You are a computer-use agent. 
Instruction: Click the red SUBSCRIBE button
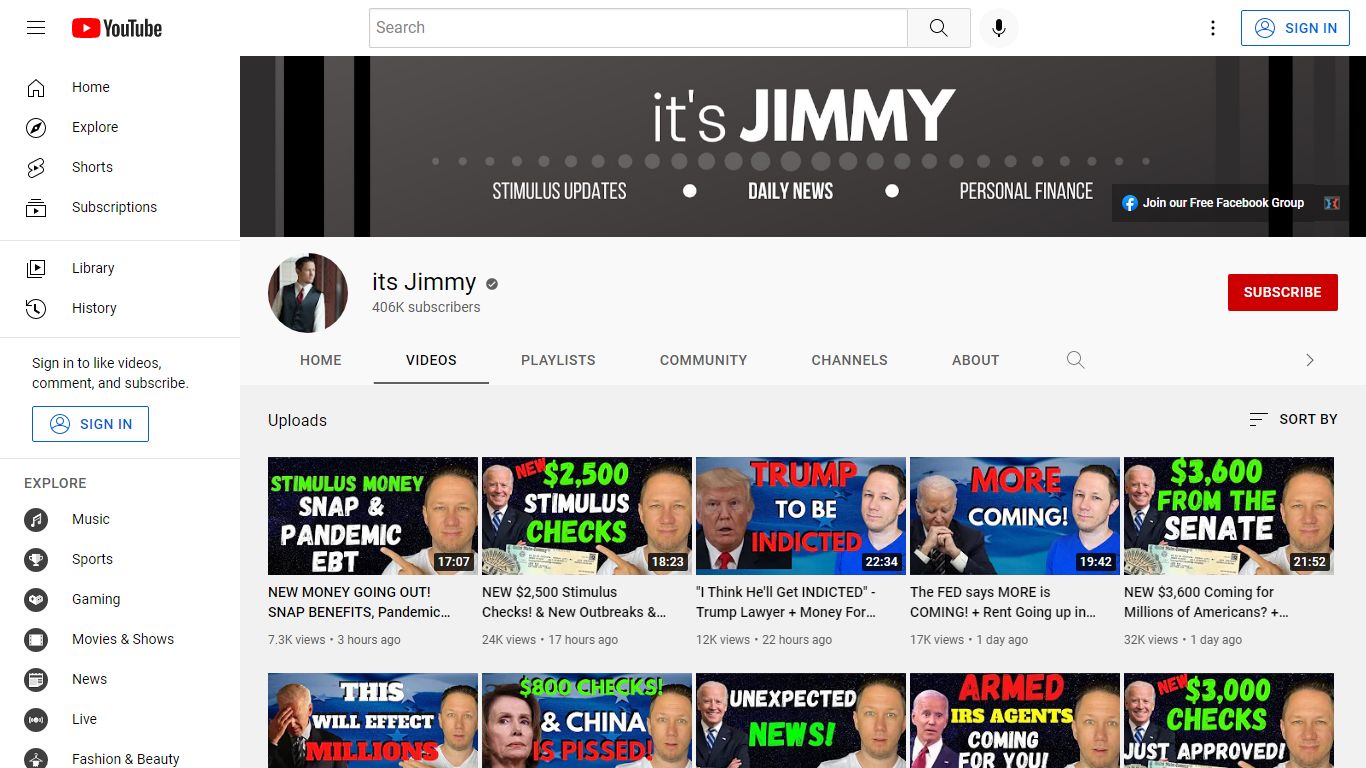pyautogui.click(x=1283, y=292)
